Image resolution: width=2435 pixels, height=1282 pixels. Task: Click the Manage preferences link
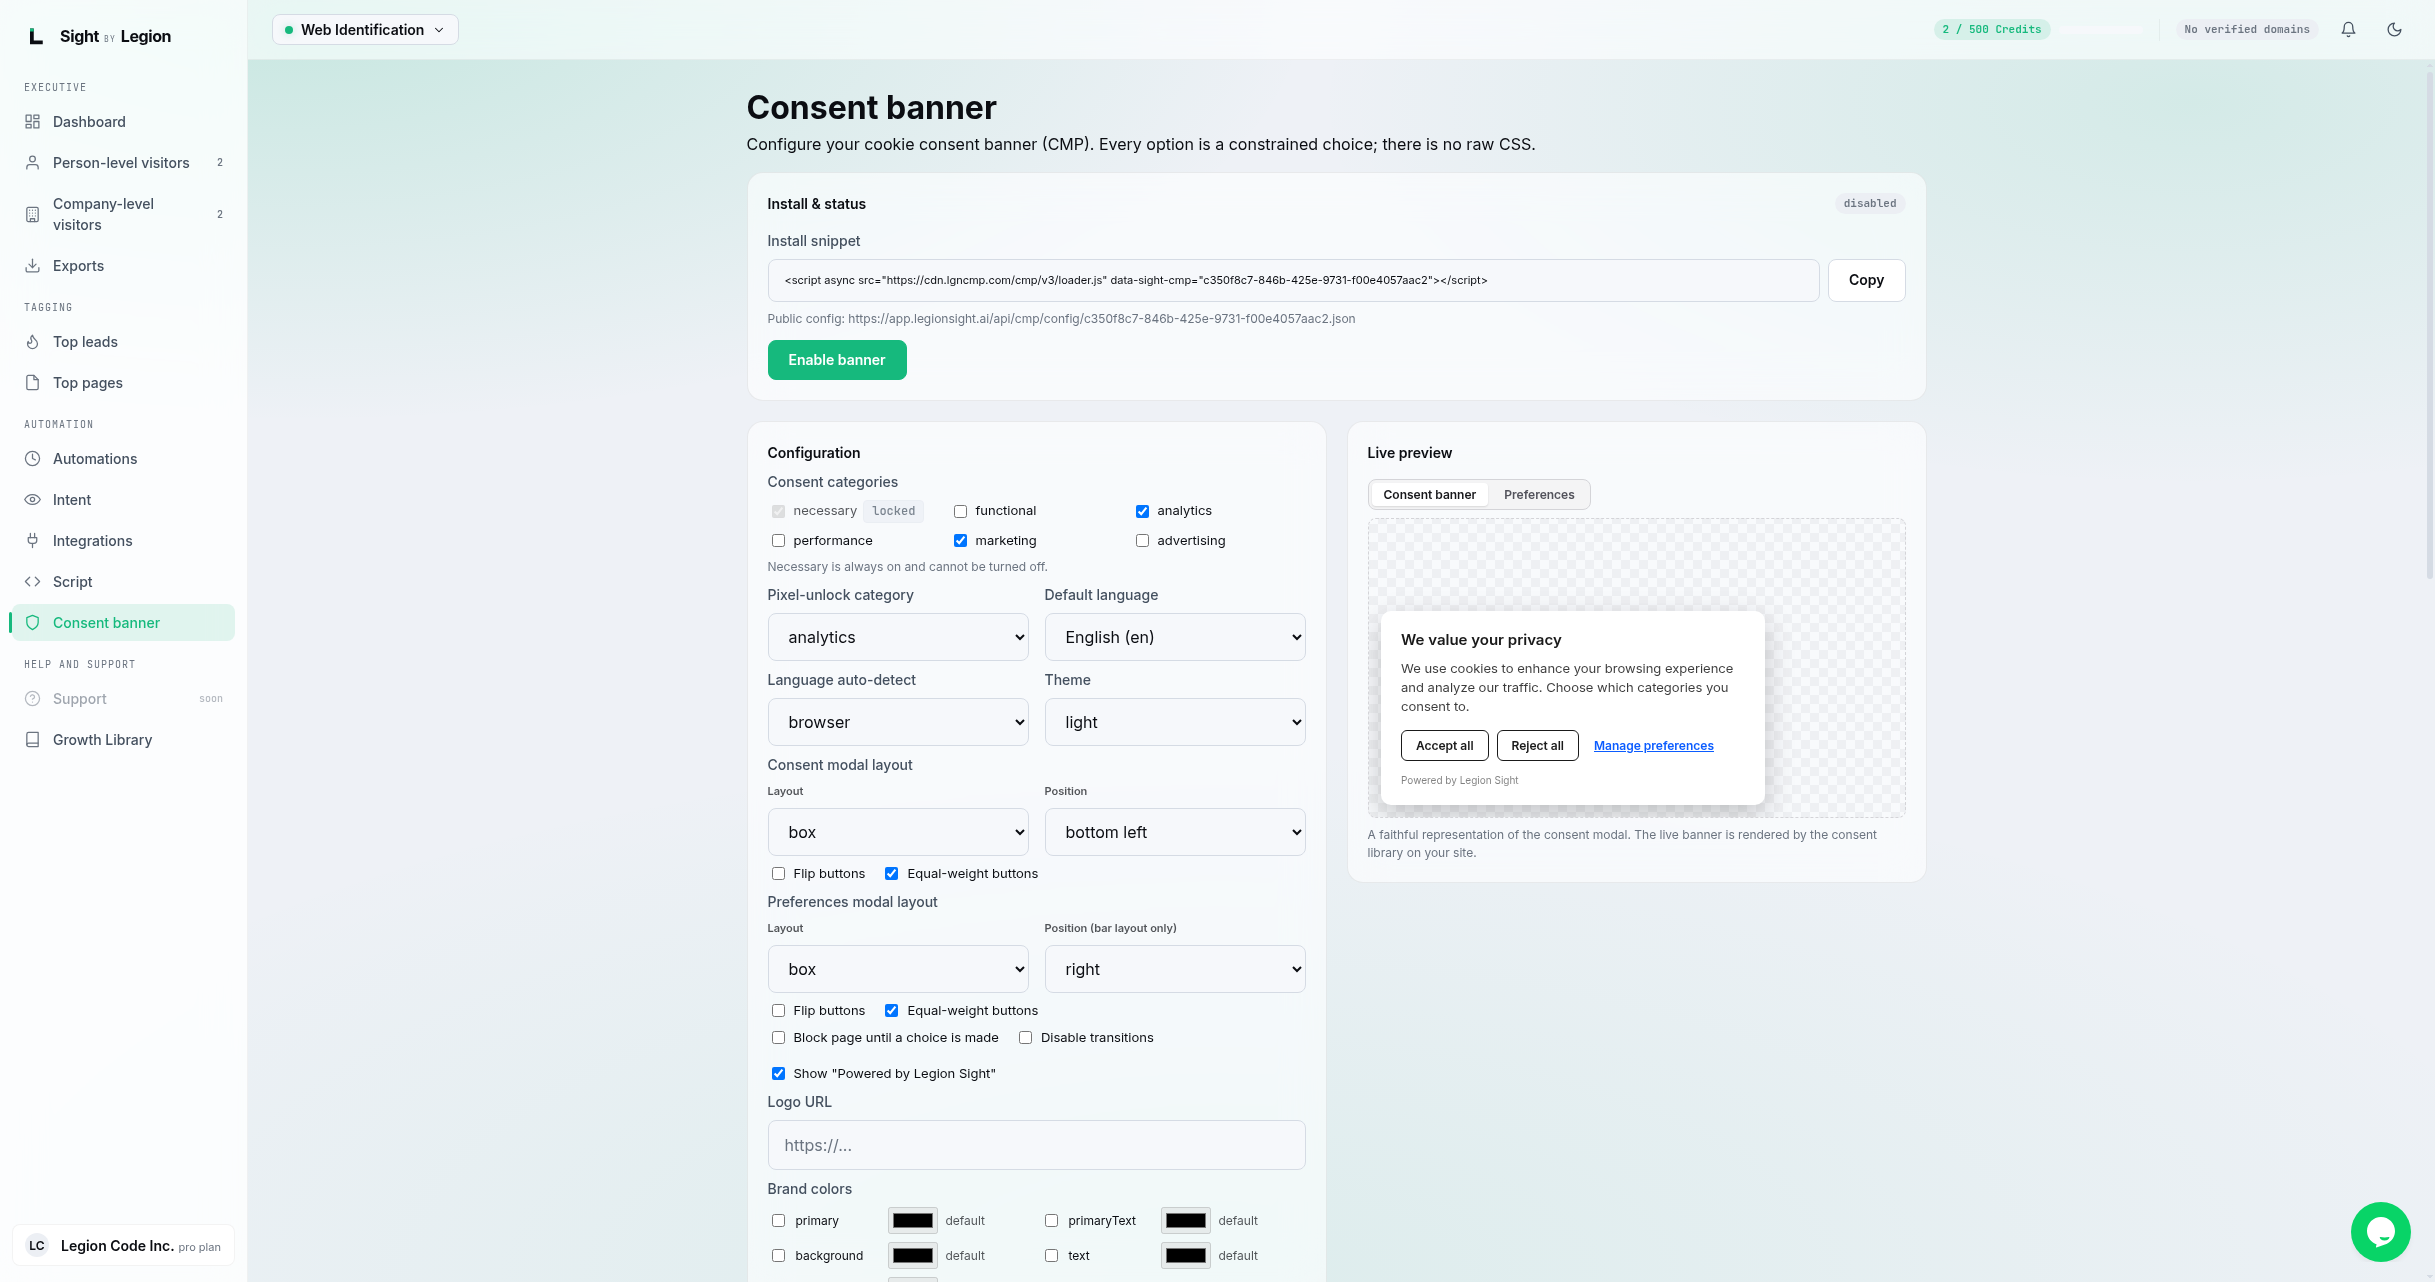click(x=1653, y=746)
